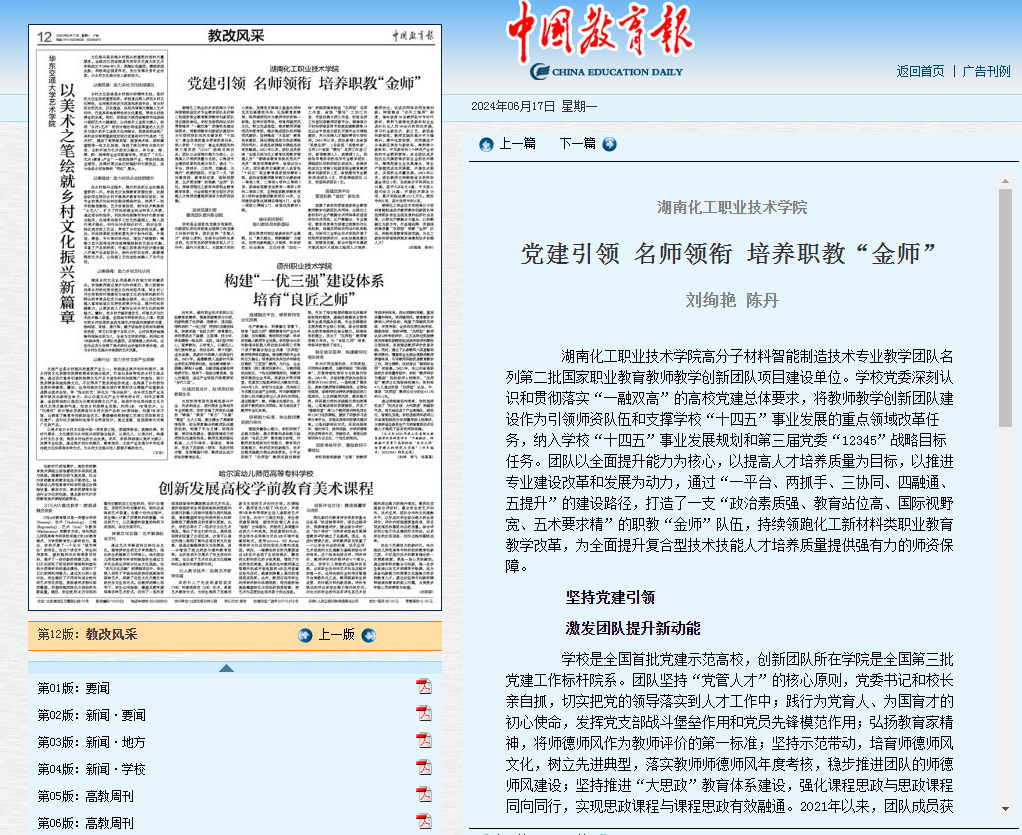This screenshot has height=835, width=1022.
Task: Click the left arrow icon beside 上一篇
Action: (486, 145)
